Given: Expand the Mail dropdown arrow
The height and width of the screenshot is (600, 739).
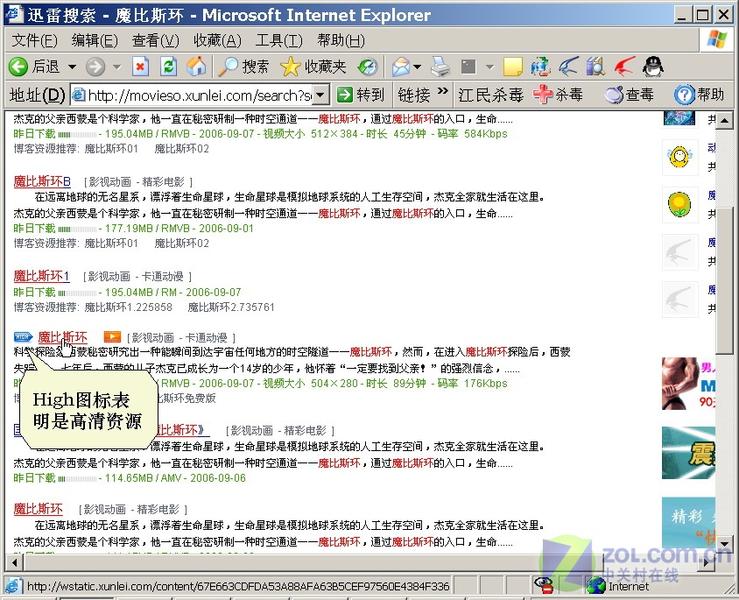Looking at the screenshot, I should point(417,67).
